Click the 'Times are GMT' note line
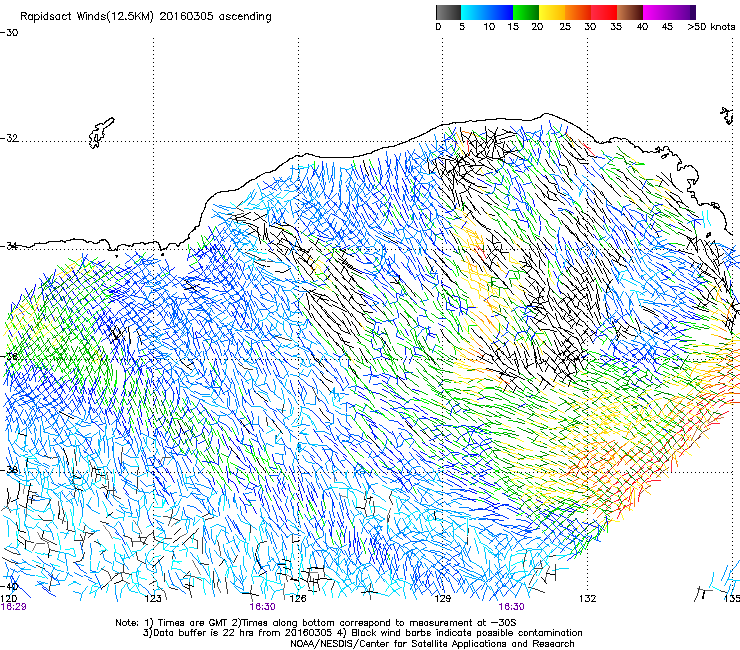 click(315, 623)
